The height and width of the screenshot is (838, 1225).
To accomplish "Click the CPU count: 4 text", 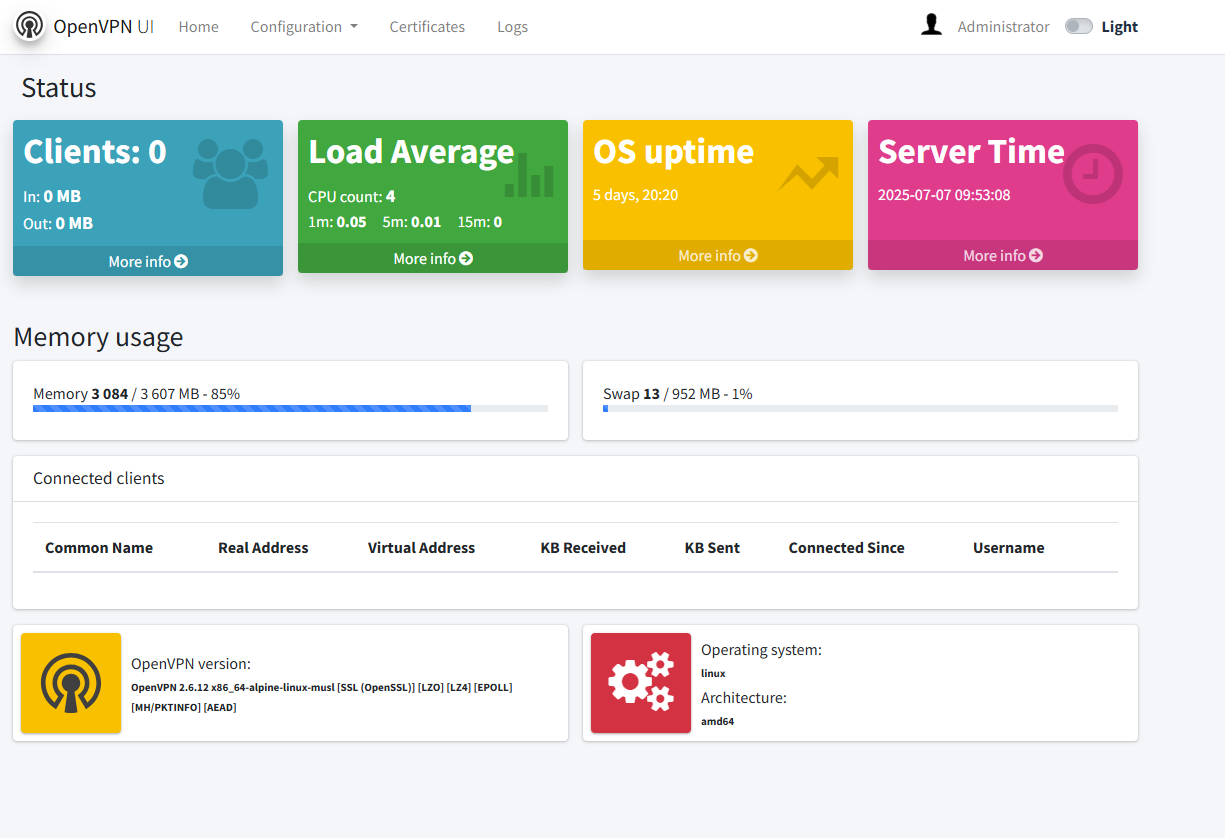I will click(352, 197).
